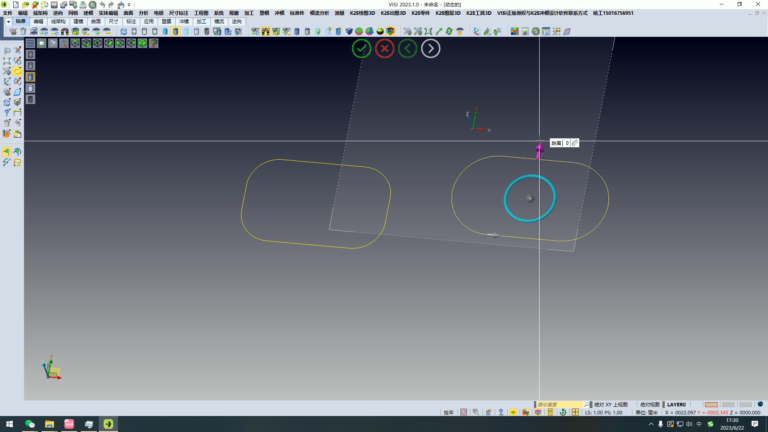Toggle the yellow grid icon in status bar

[x=575, y=412]
